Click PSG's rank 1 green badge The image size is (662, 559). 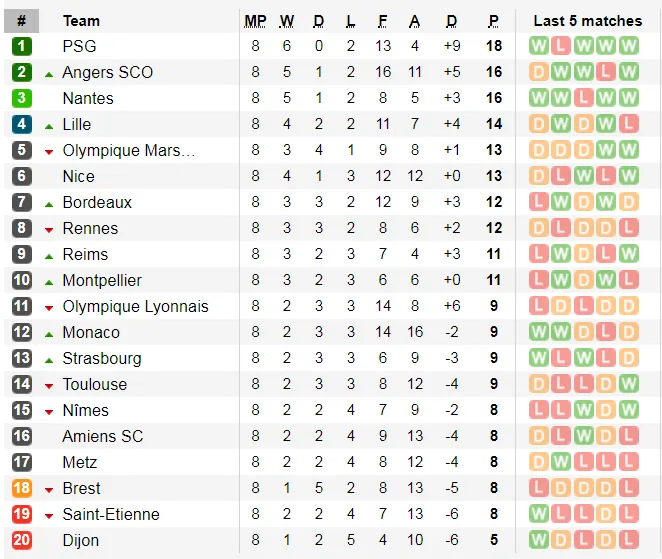22,46
